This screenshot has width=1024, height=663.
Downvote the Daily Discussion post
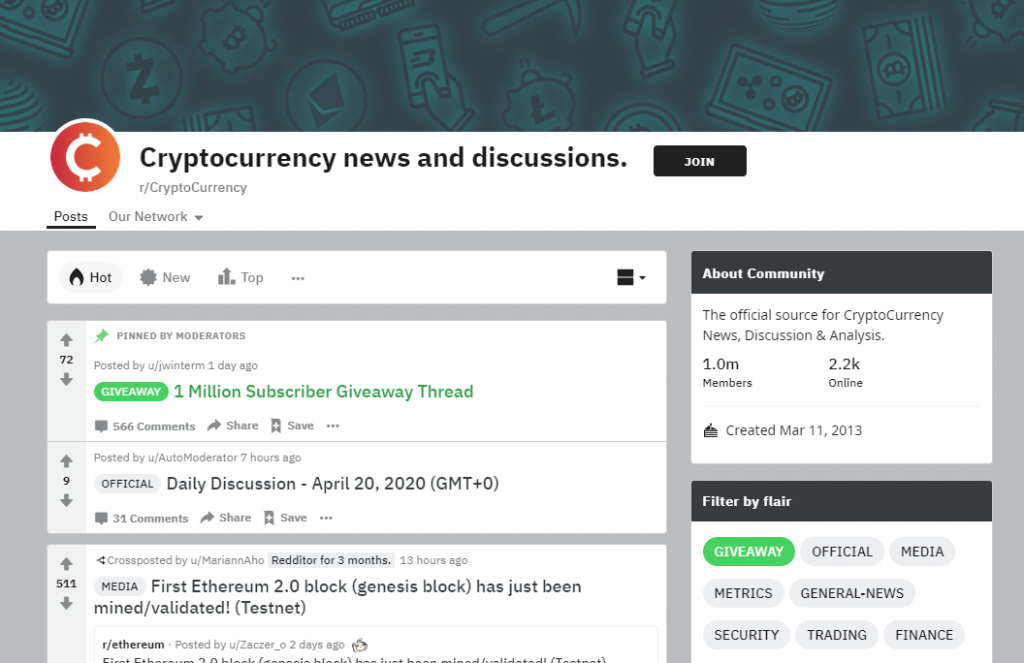(x=66, y=501)
